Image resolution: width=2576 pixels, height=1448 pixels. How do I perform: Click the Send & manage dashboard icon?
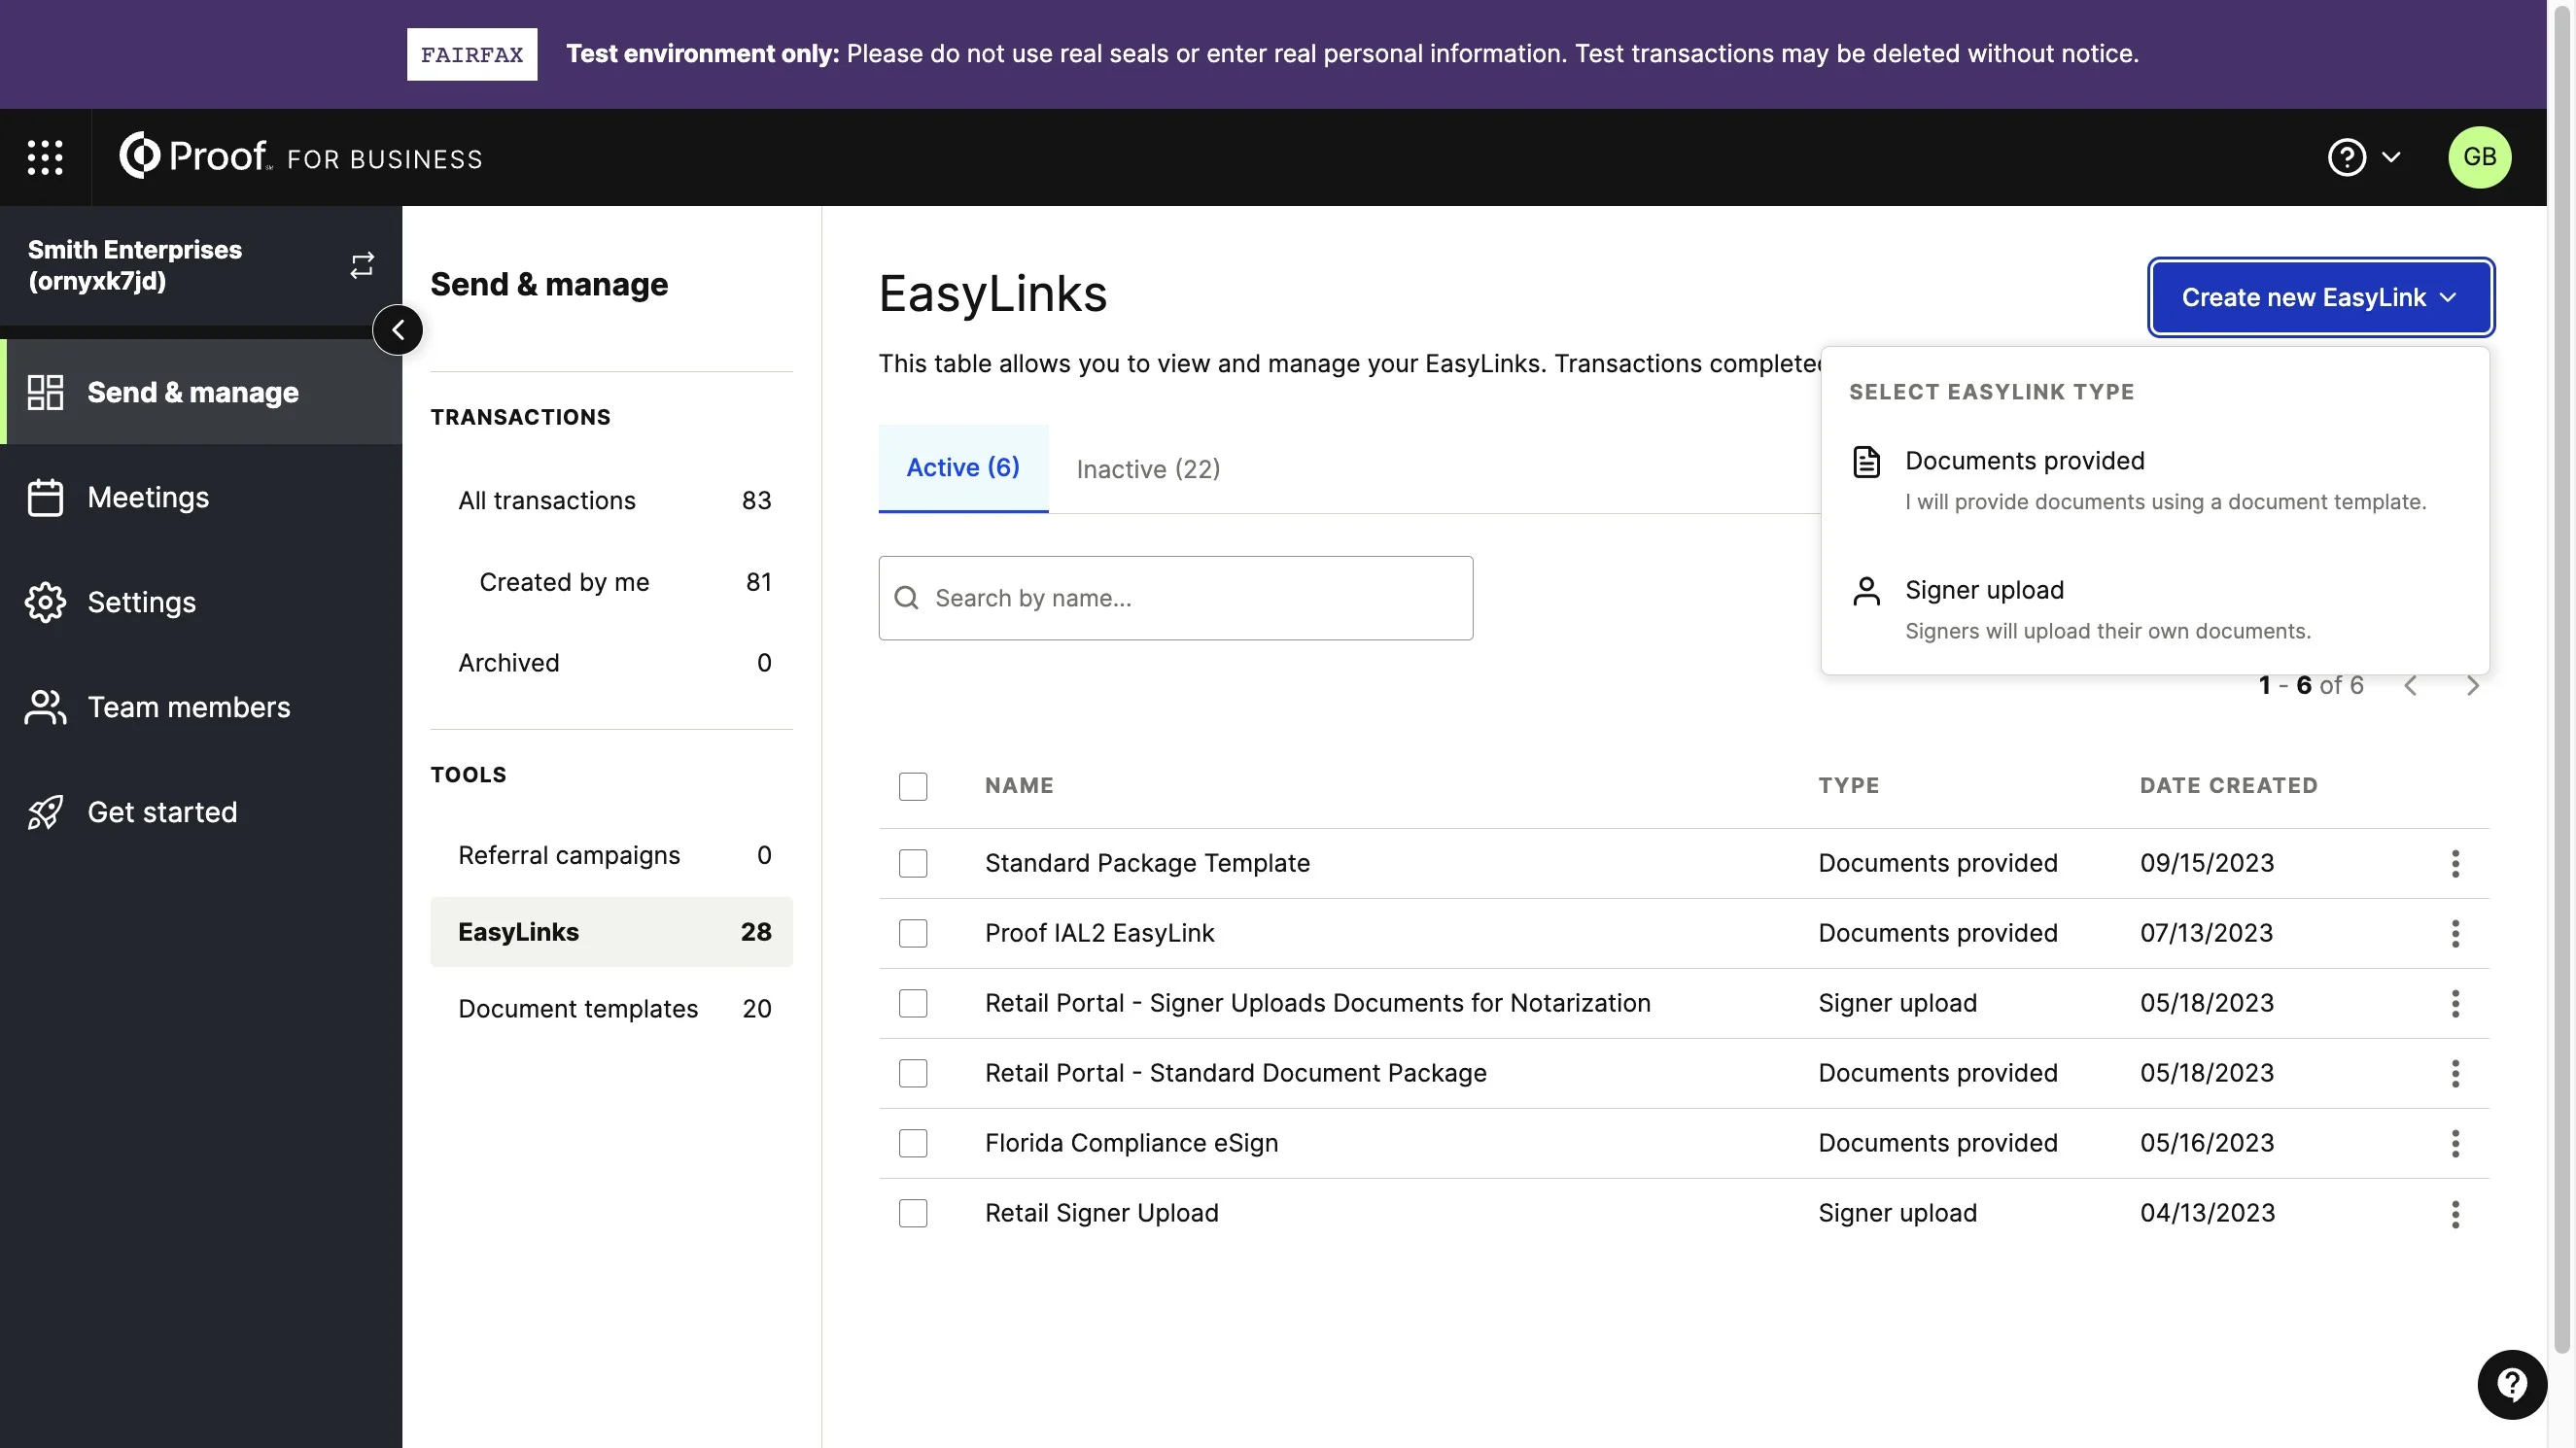45,392
